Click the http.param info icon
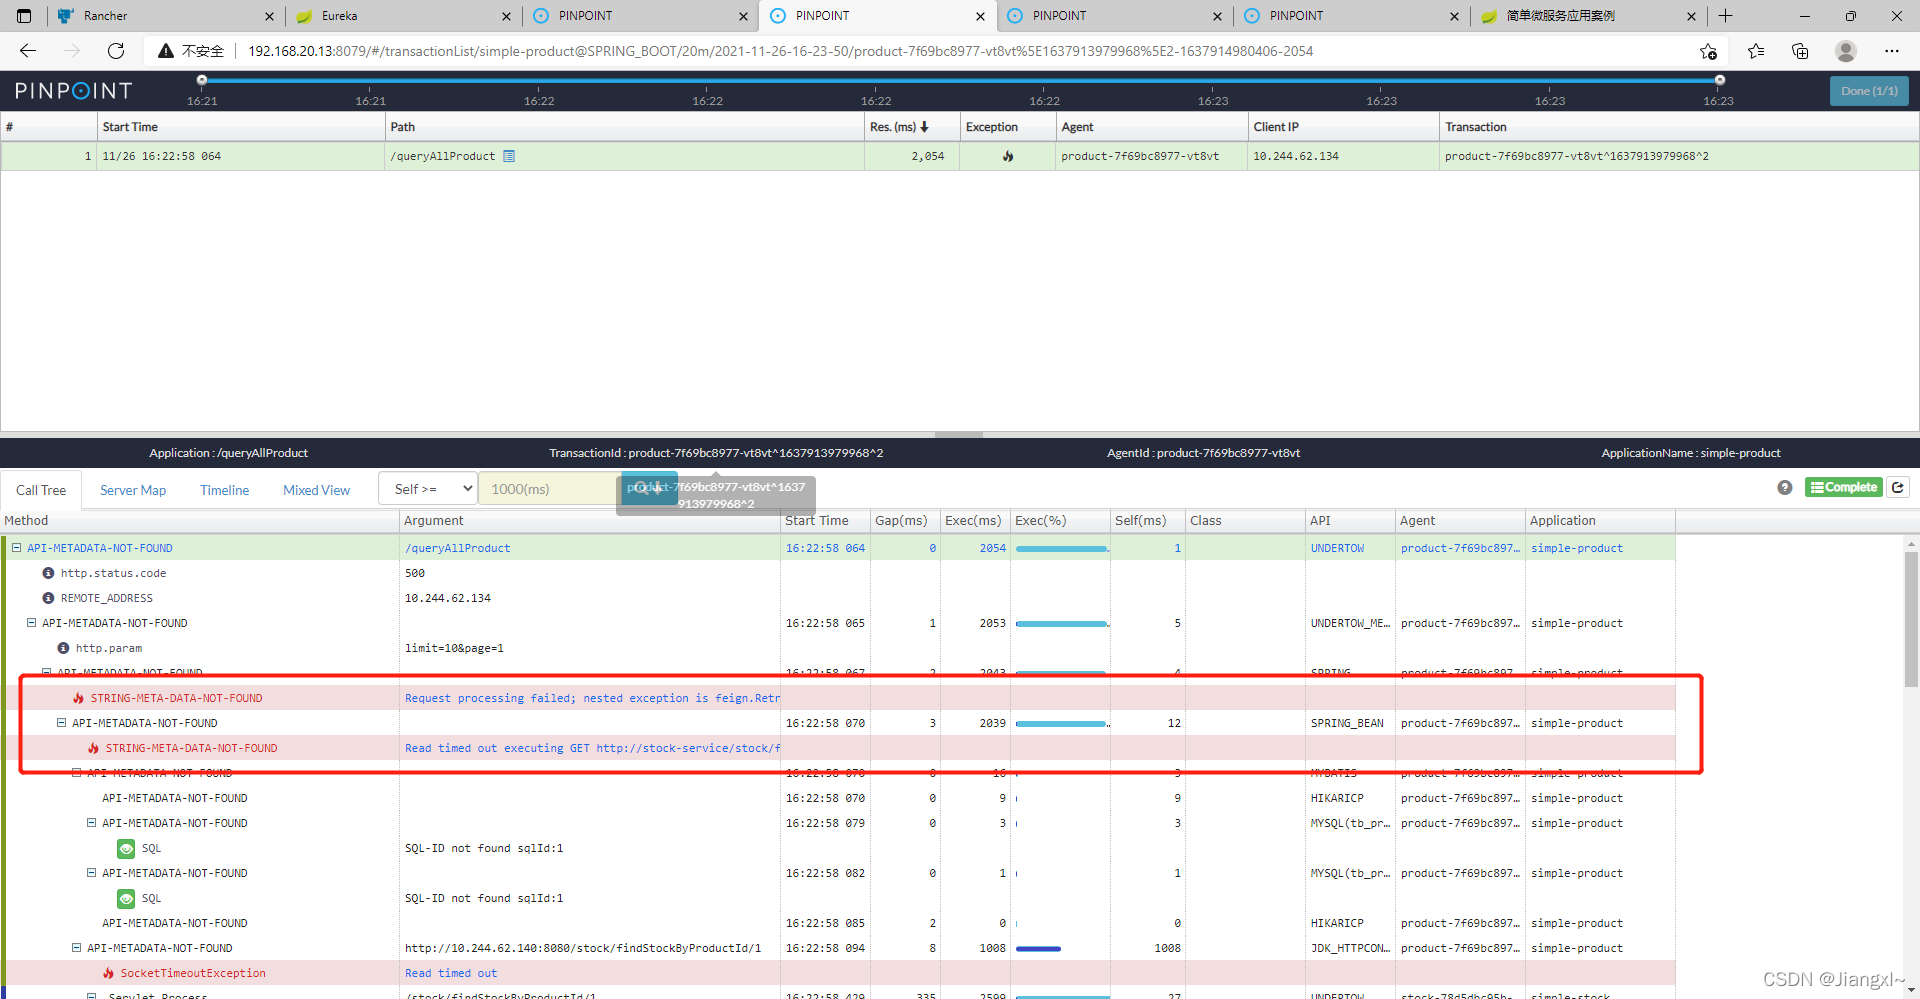The height and width of the screenshot is (999, 1920). (x=63, y=648)
